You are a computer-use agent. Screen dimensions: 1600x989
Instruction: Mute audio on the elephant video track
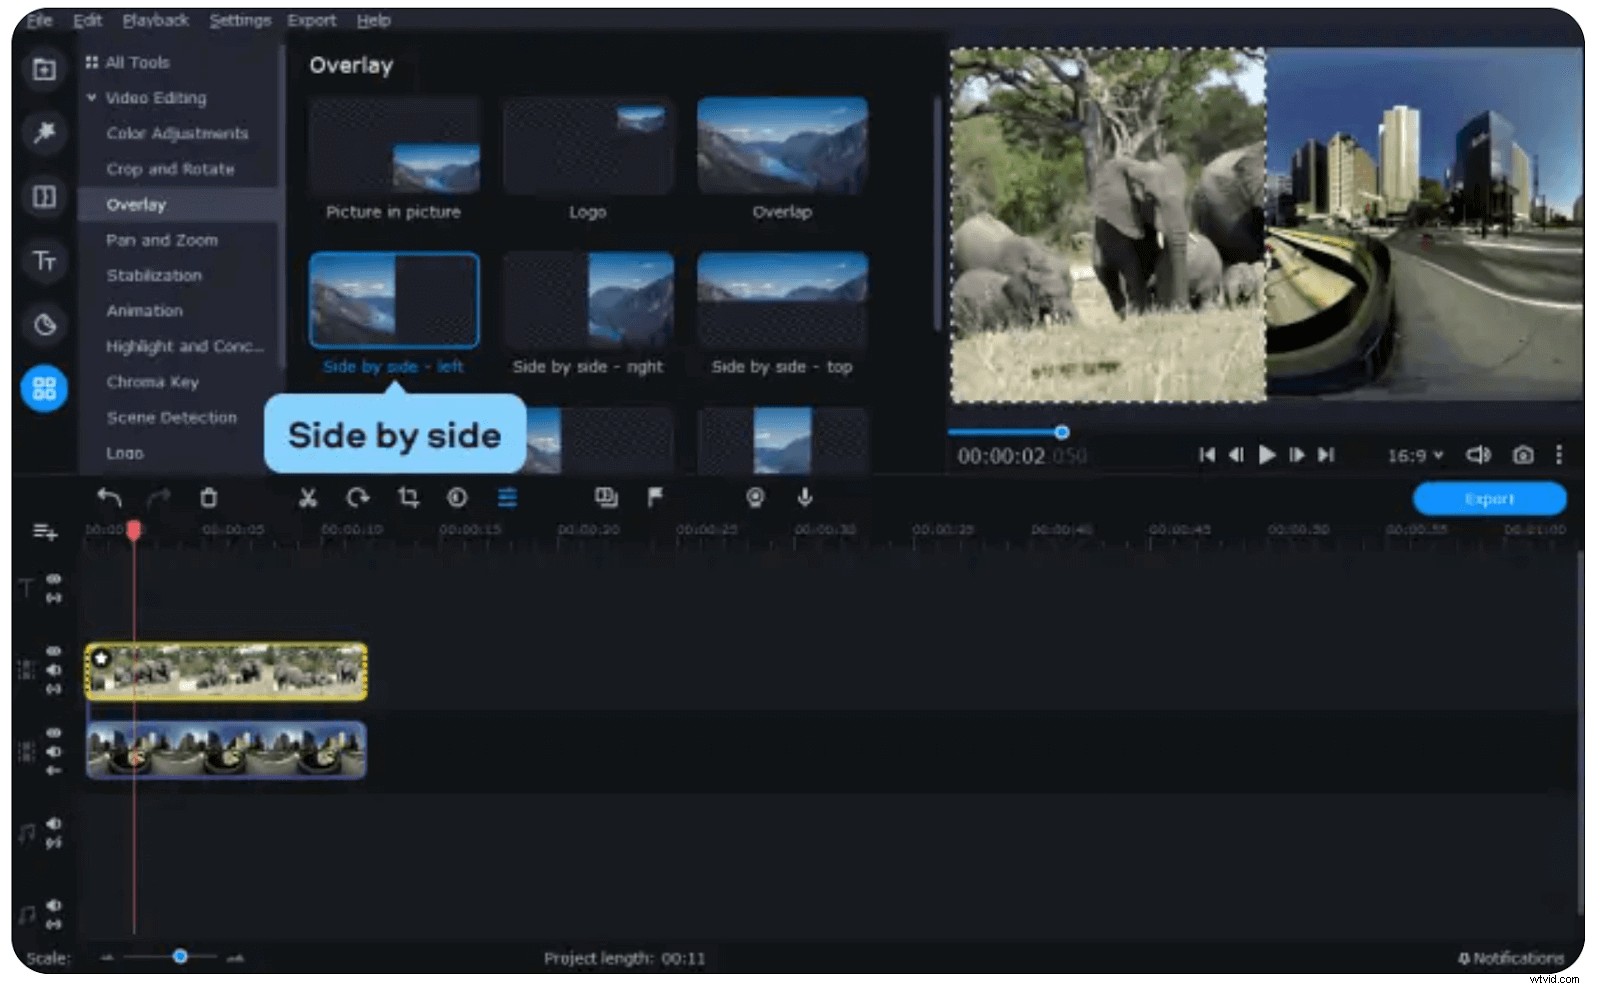pos(54,670)
